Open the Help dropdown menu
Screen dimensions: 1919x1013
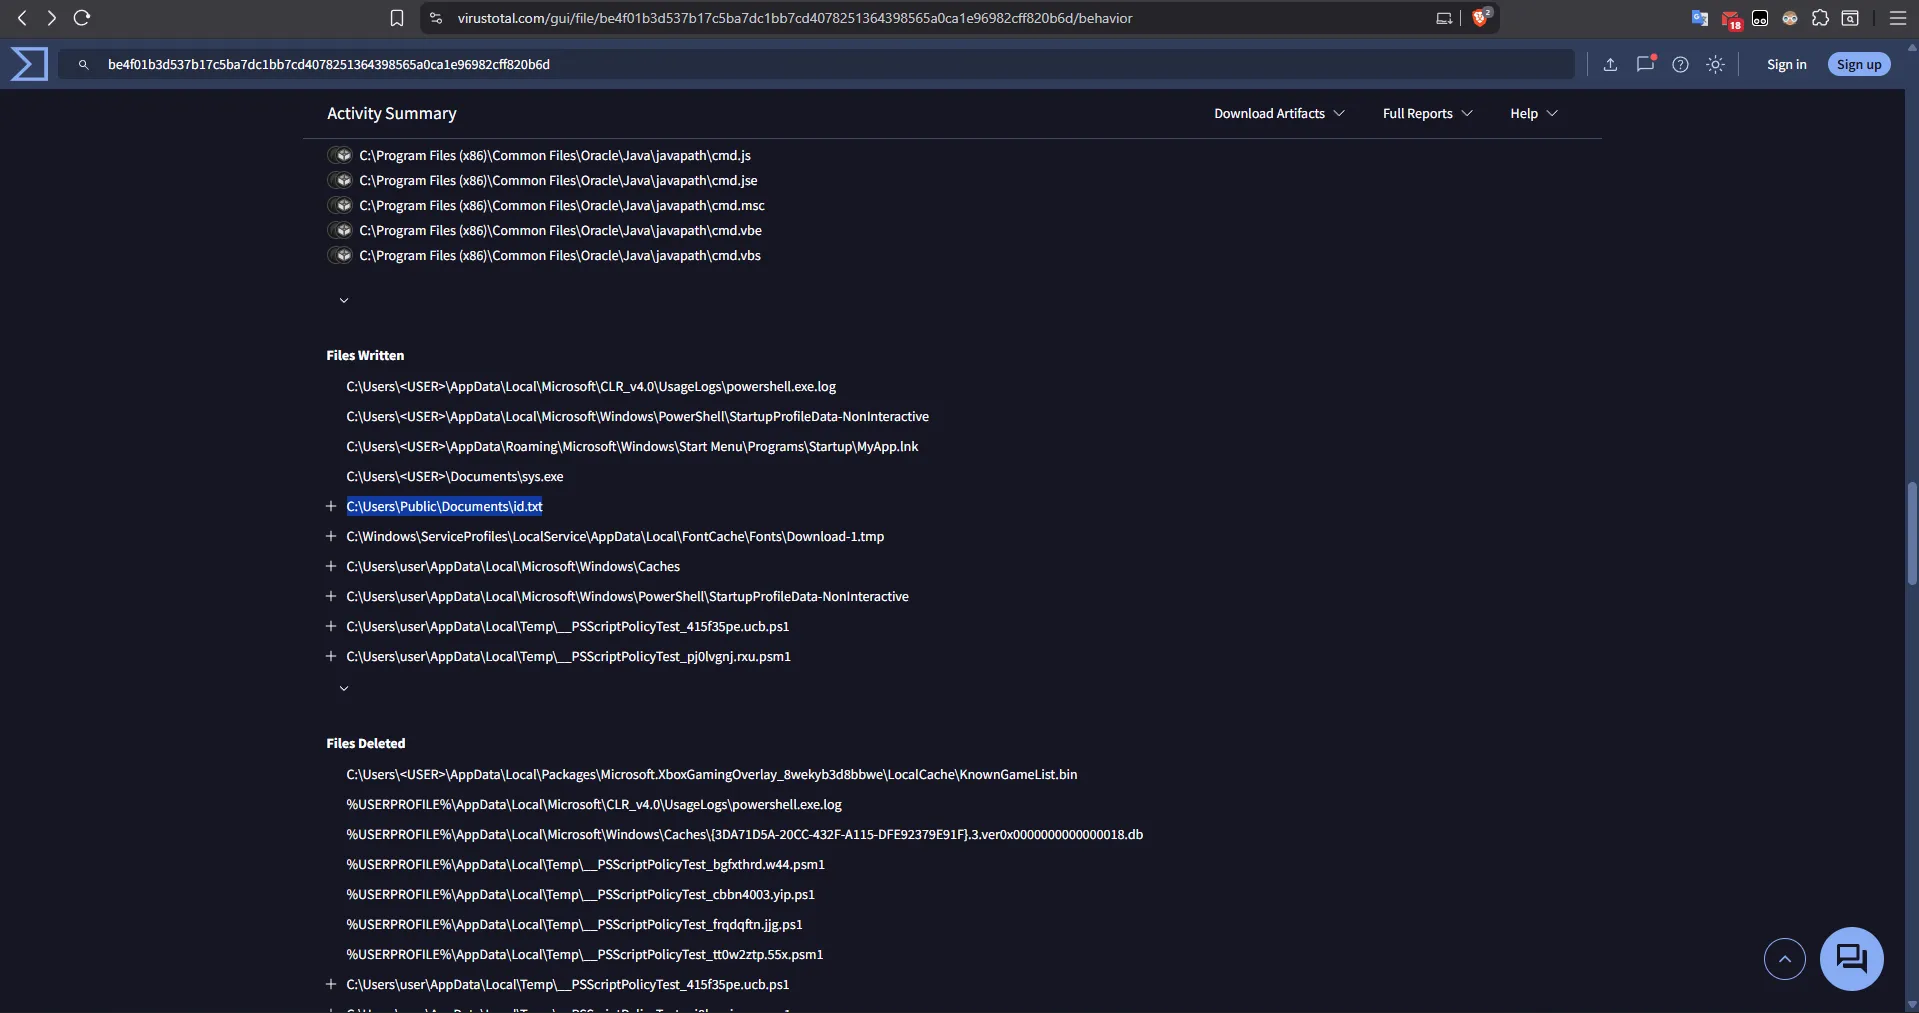pos(1533,114)
